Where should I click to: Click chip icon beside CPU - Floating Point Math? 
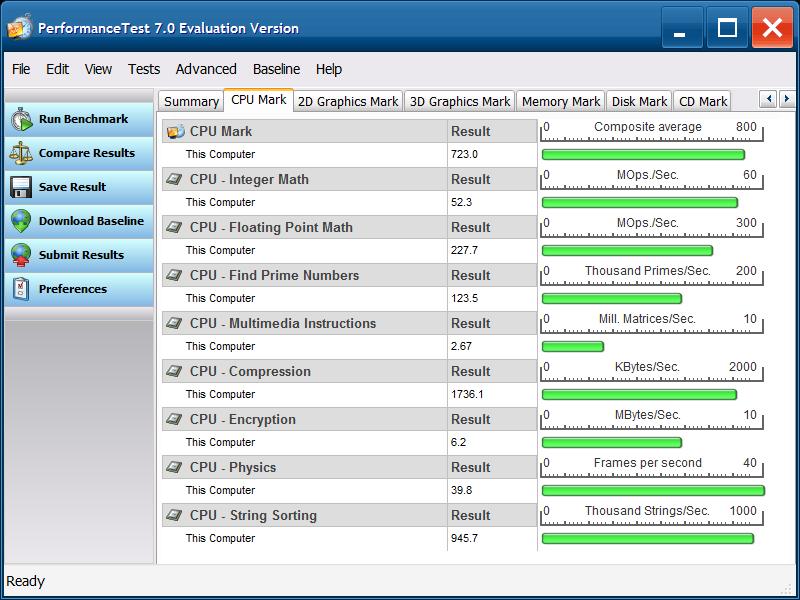point(174,227)
